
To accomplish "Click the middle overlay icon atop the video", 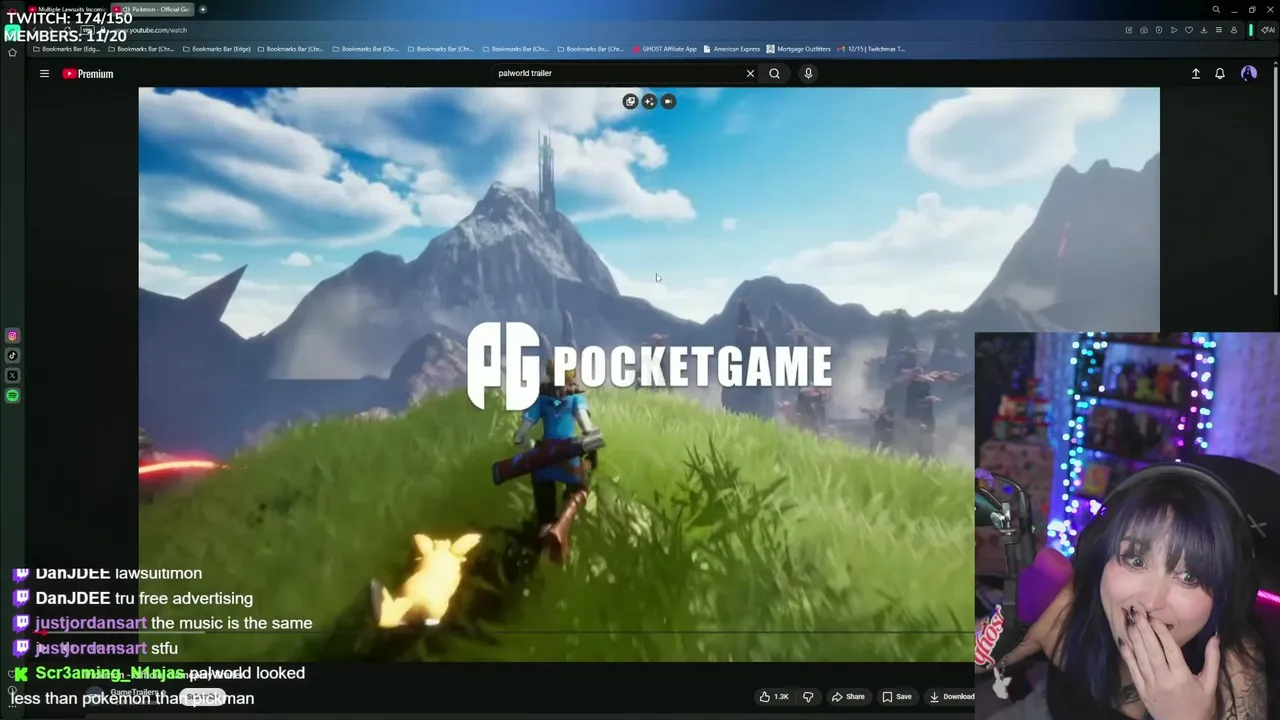I will point(649,101).
